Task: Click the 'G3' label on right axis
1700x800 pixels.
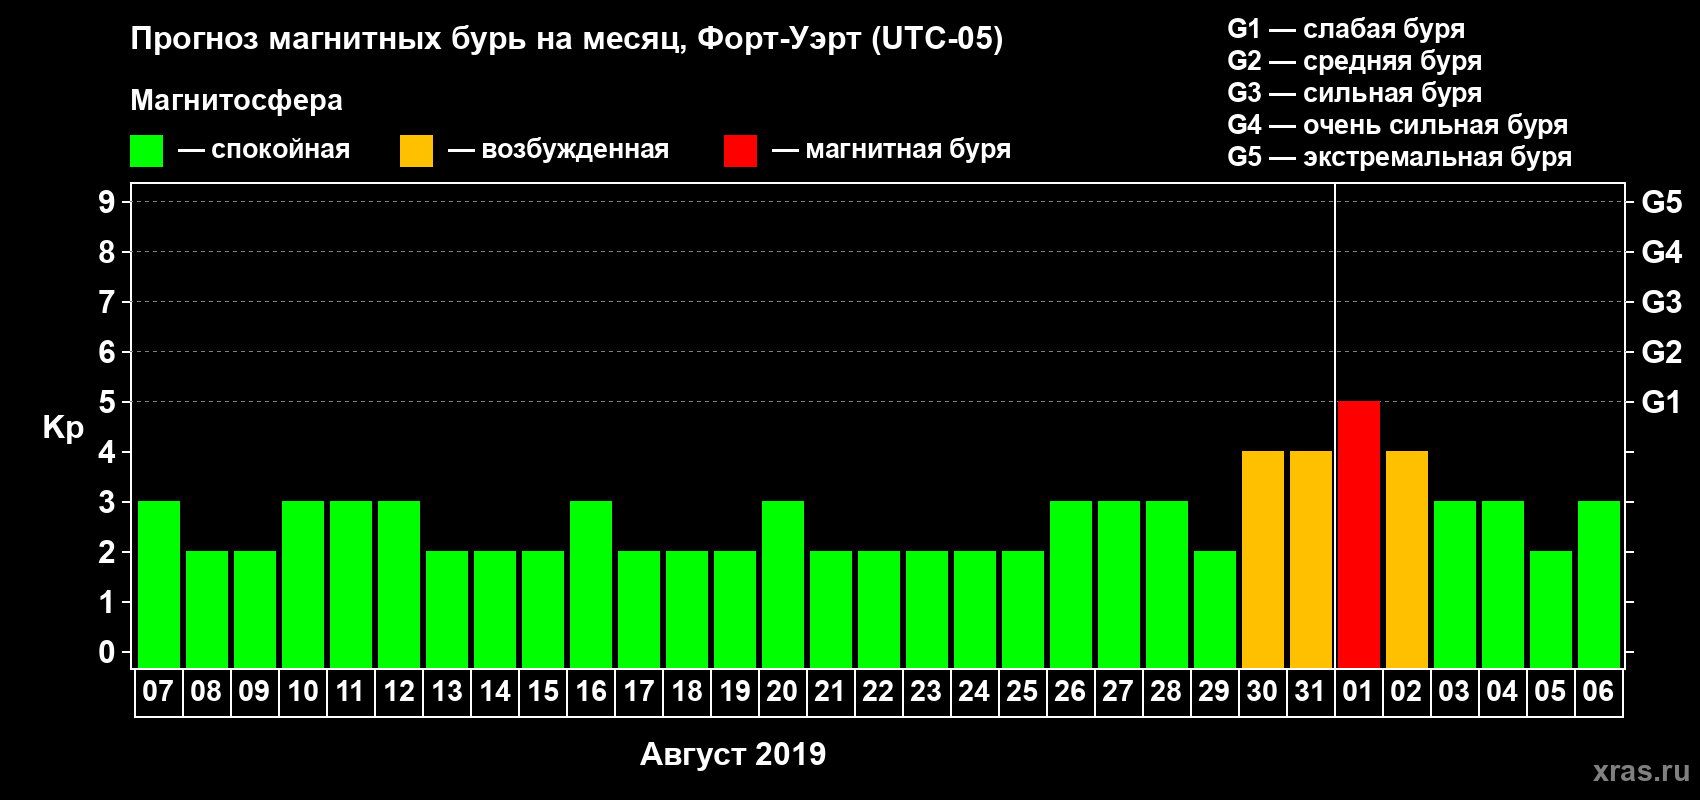Action: [x=1662, y=302]
